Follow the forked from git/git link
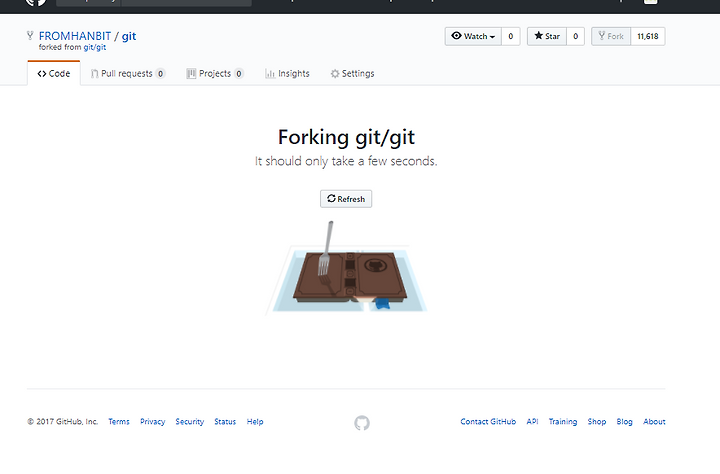 pyautogui.click(x=95, y=47)
